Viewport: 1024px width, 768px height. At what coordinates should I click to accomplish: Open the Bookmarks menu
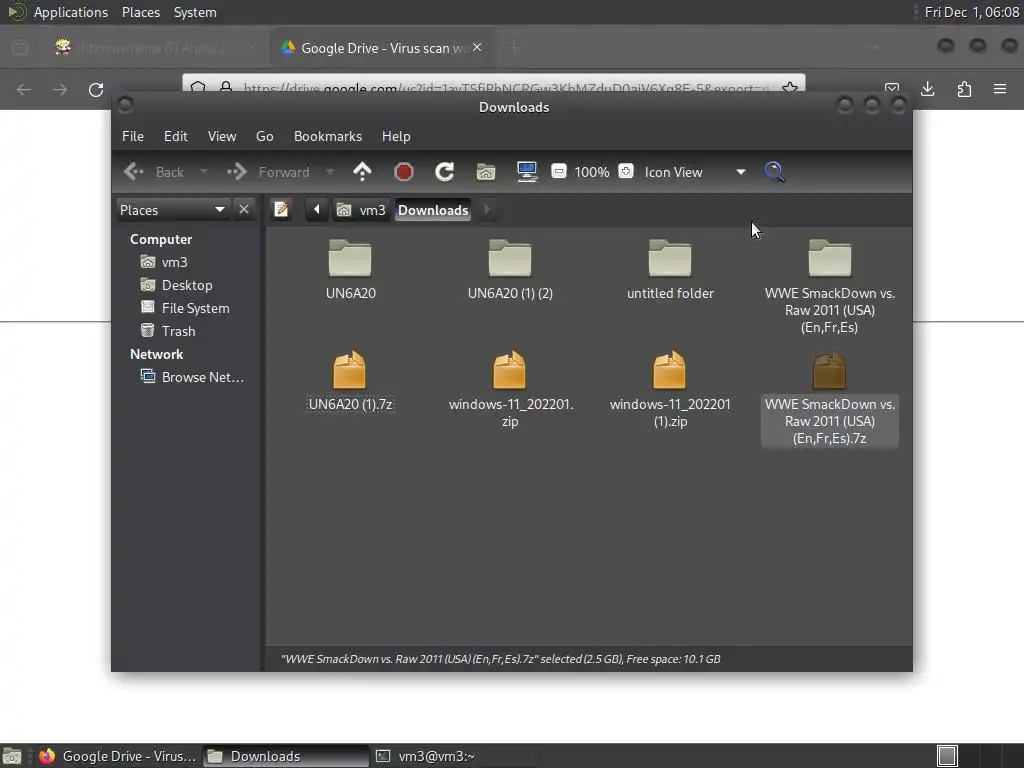328,136
